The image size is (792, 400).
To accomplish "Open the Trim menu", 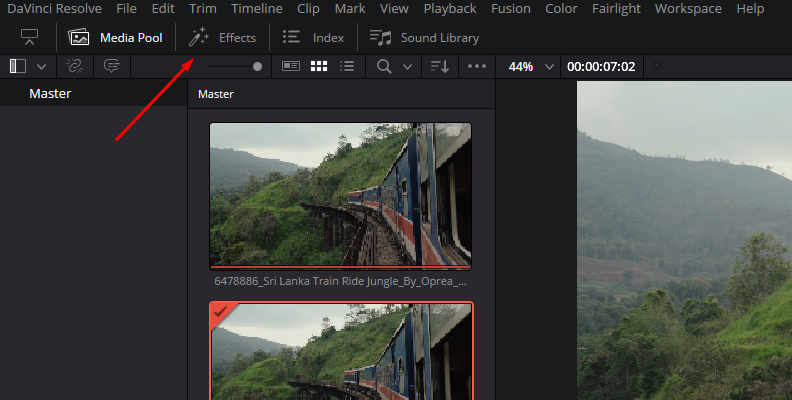I will pyautogui.click(x=203, y=9).
